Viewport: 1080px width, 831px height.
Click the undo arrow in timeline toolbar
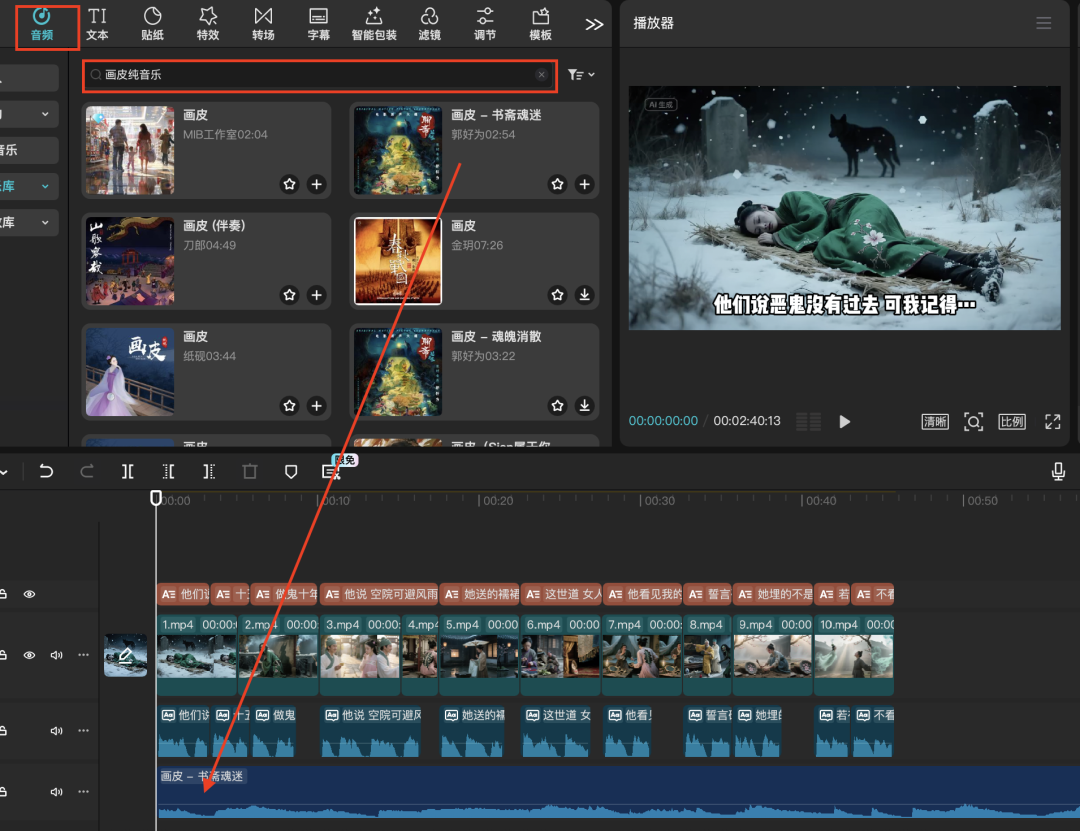(46, 471)
